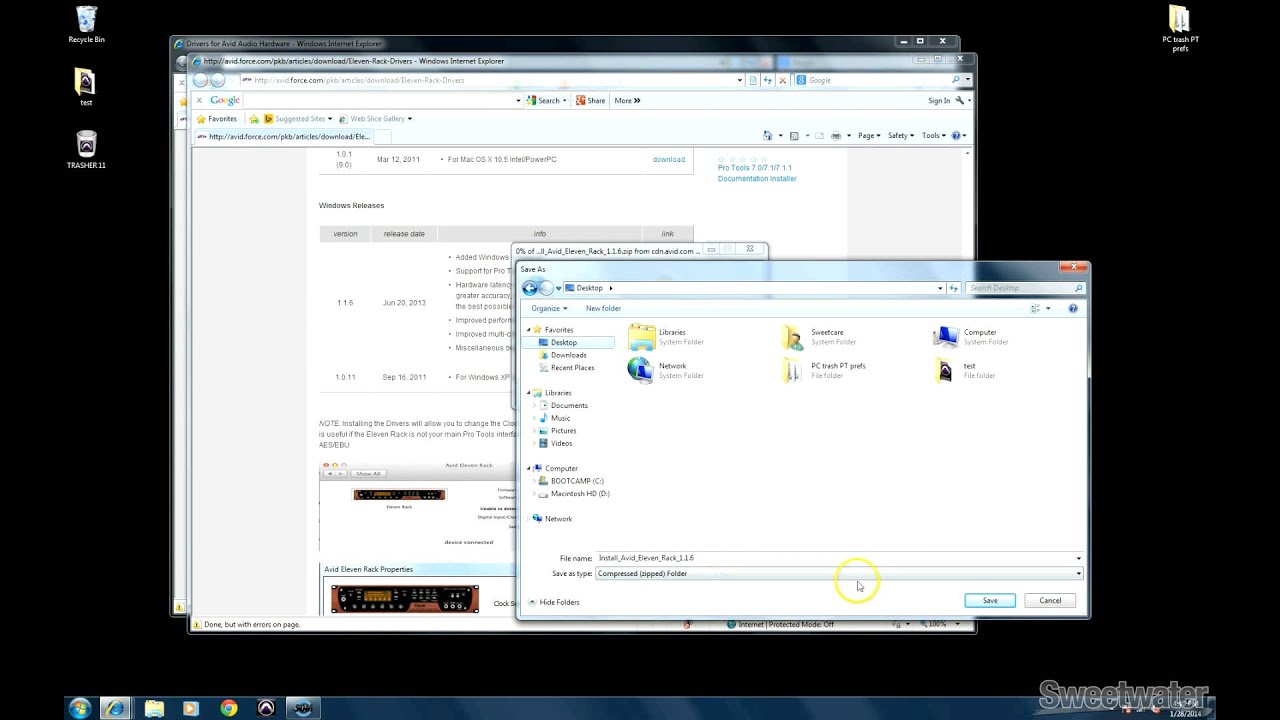Select BOOTCAMP (C:) drive

tap(577, 481)
